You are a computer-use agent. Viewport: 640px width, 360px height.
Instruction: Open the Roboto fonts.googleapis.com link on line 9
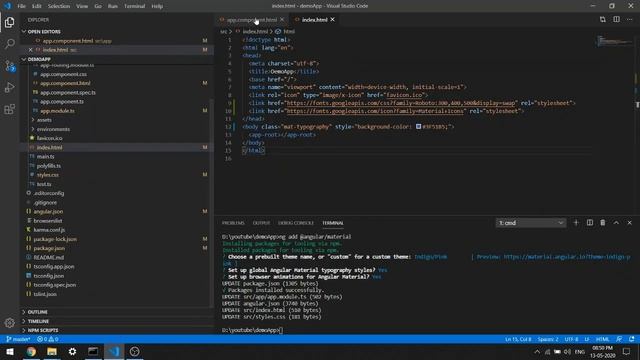[401, 103]
